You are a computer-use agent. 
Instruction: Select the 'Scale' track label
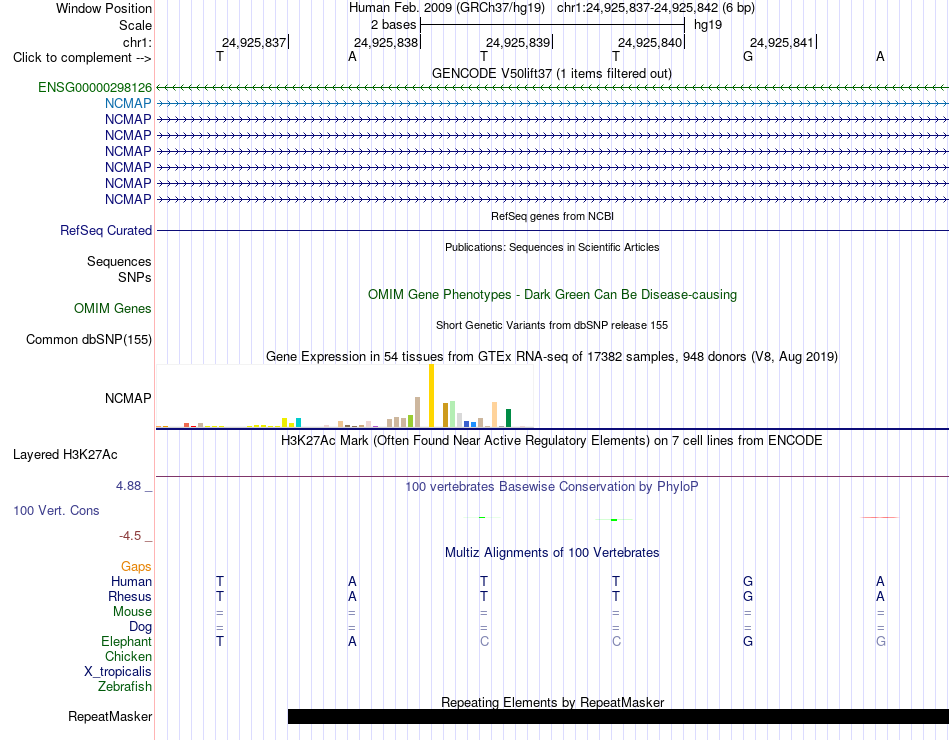point(135,25)
